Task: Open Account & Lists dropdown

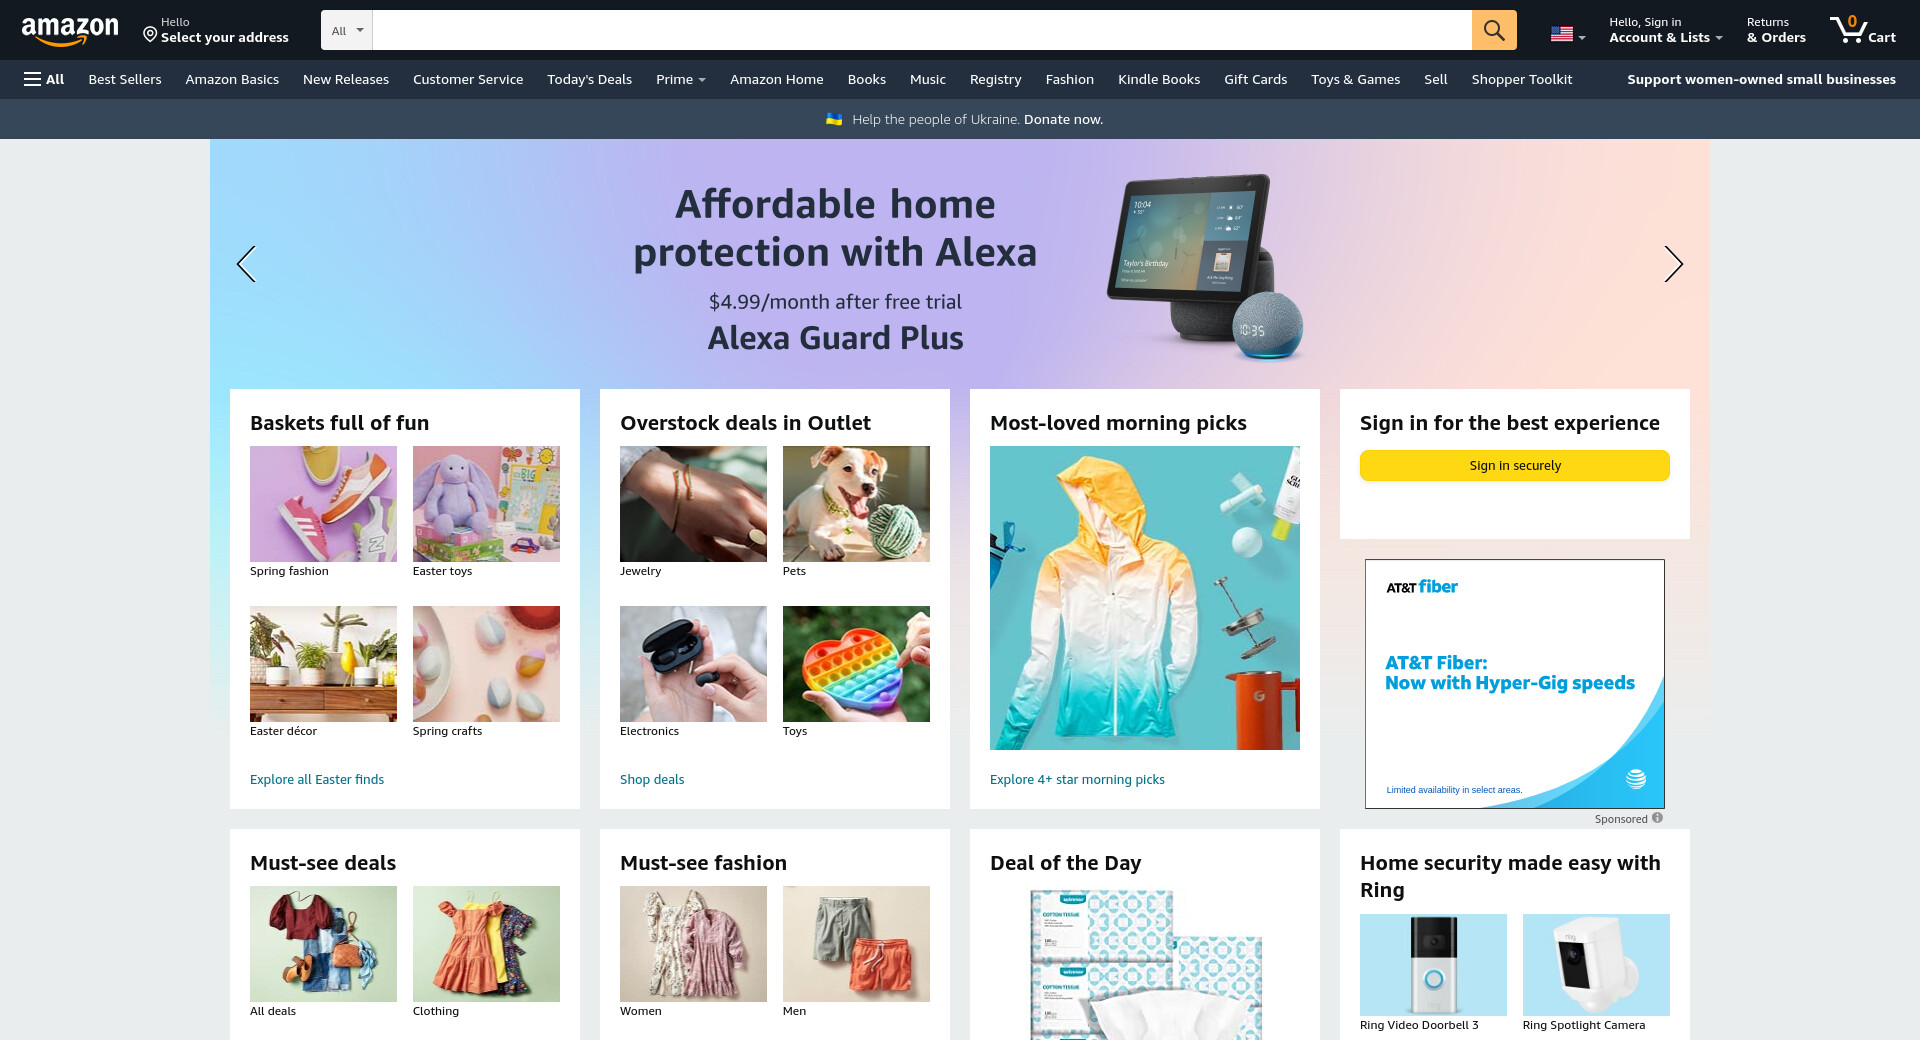Action: coord(1665,30)
